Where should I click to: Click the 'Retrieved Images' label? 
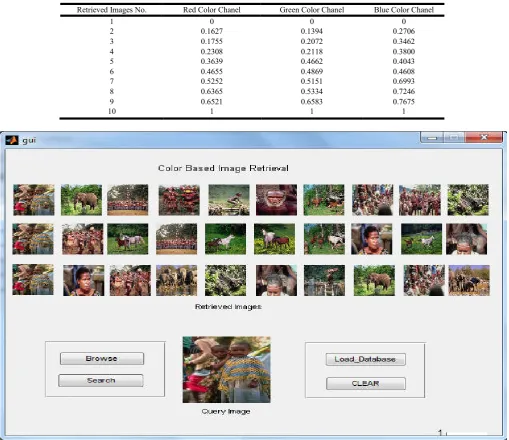[x=228, y=306]
